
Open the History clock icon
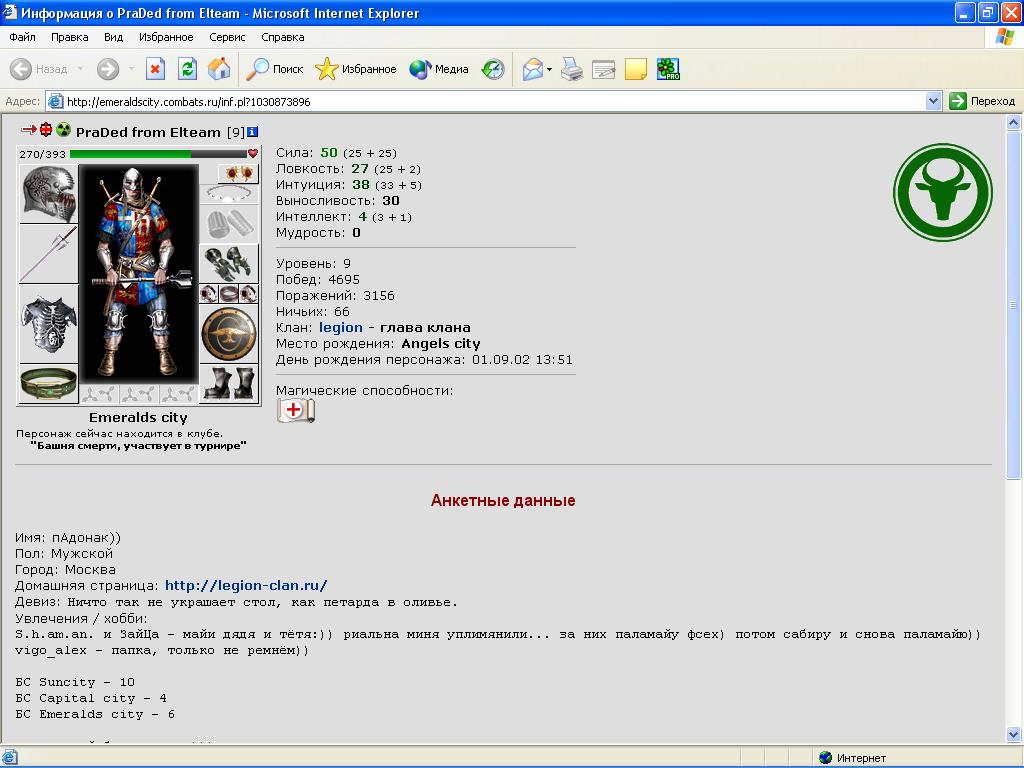493,69
